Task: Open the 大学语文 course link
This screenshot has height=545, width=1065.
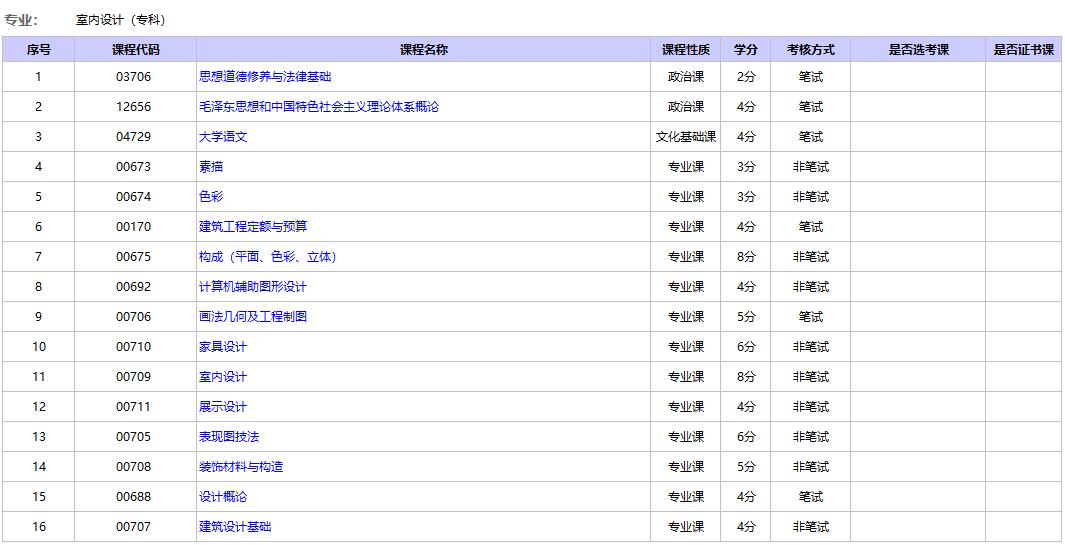Action: tap(223, 137)
